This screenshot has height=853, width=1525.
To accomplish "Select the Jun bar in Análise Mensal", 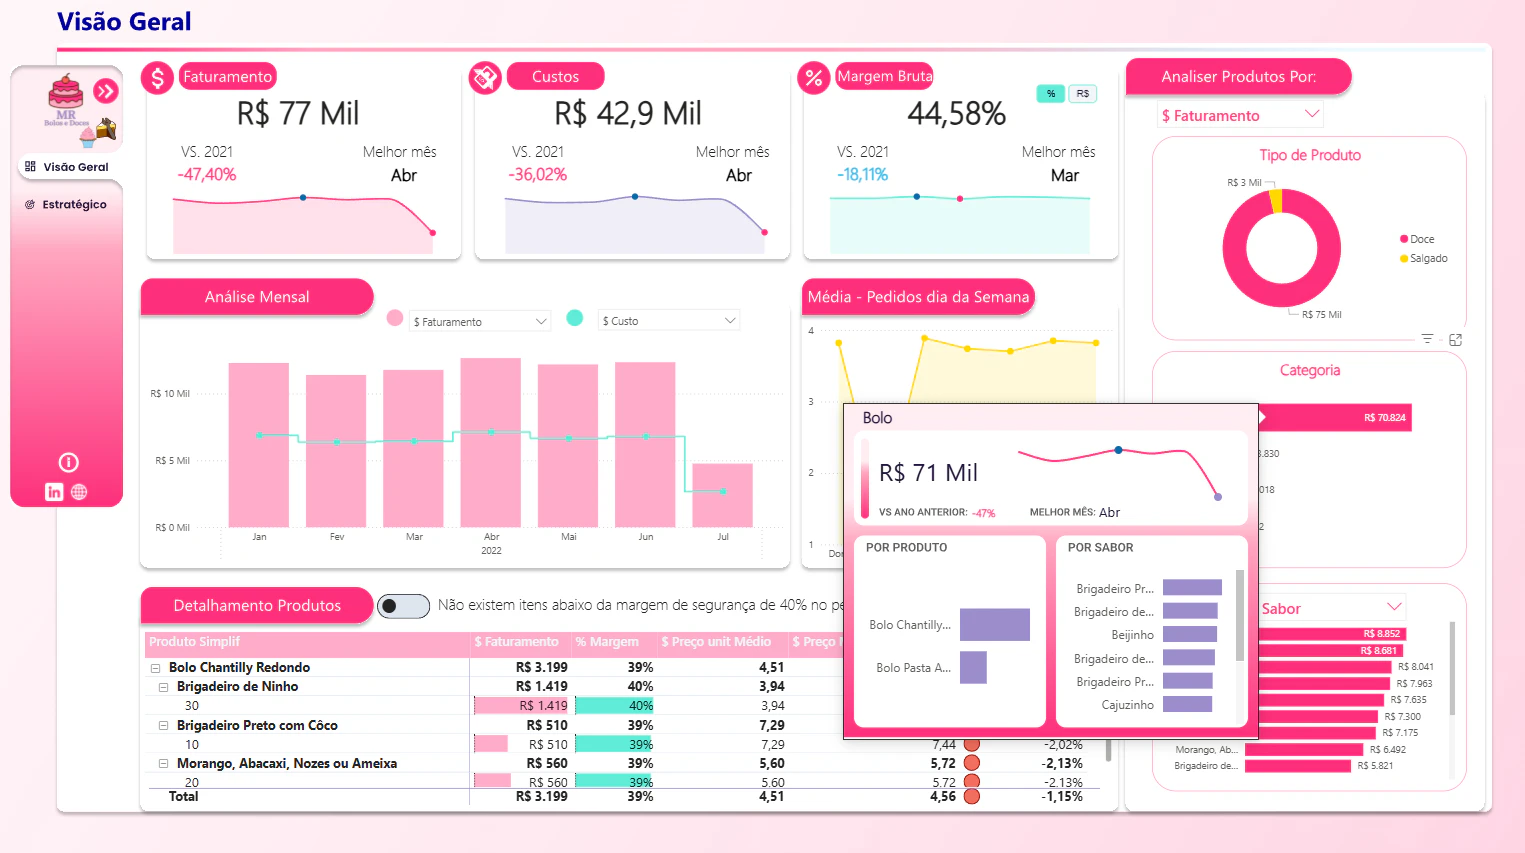I will (x=645, y=444).
